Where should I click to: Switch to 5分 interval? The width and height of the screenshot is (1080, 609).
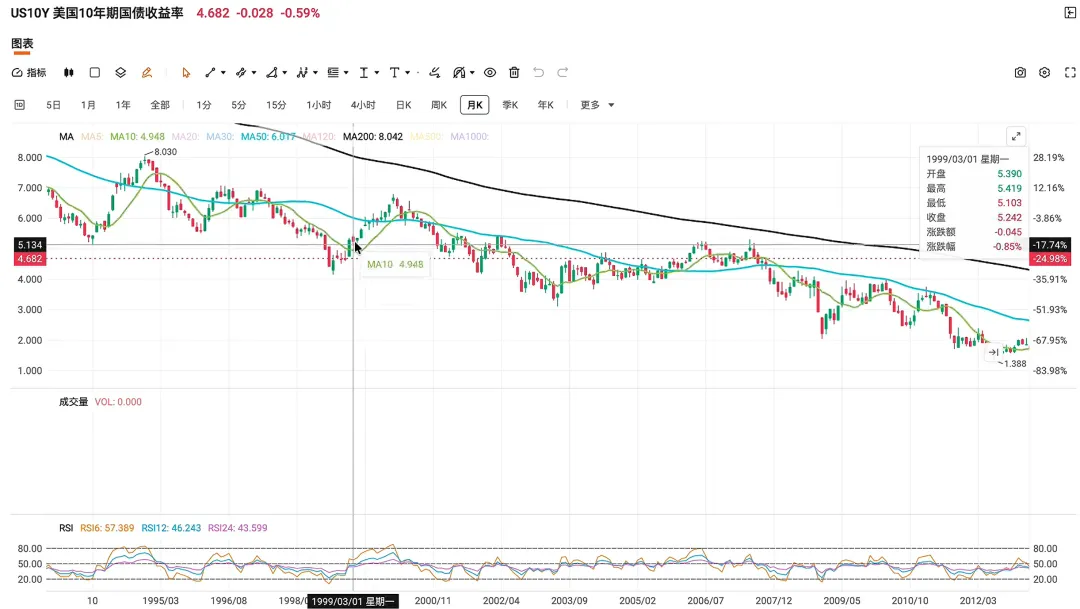coord(238,105)
